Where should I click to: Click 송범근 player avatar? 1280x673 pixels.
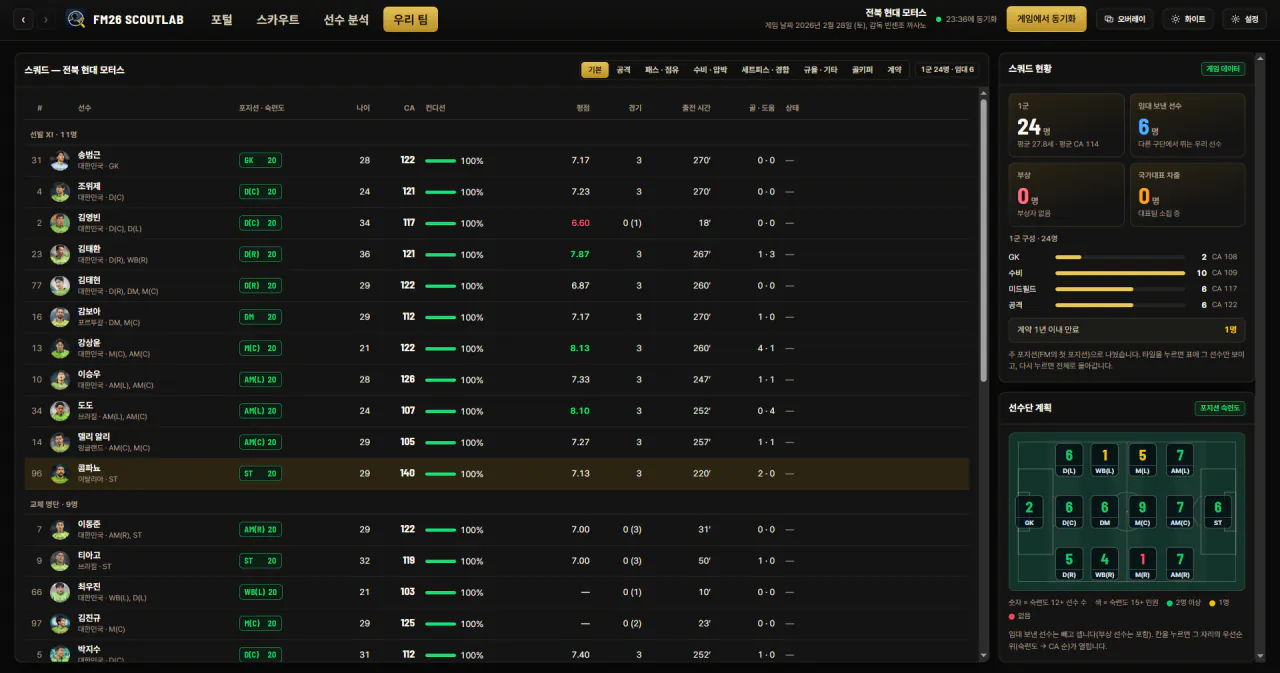pyautogui.click(x=60, y=160)
